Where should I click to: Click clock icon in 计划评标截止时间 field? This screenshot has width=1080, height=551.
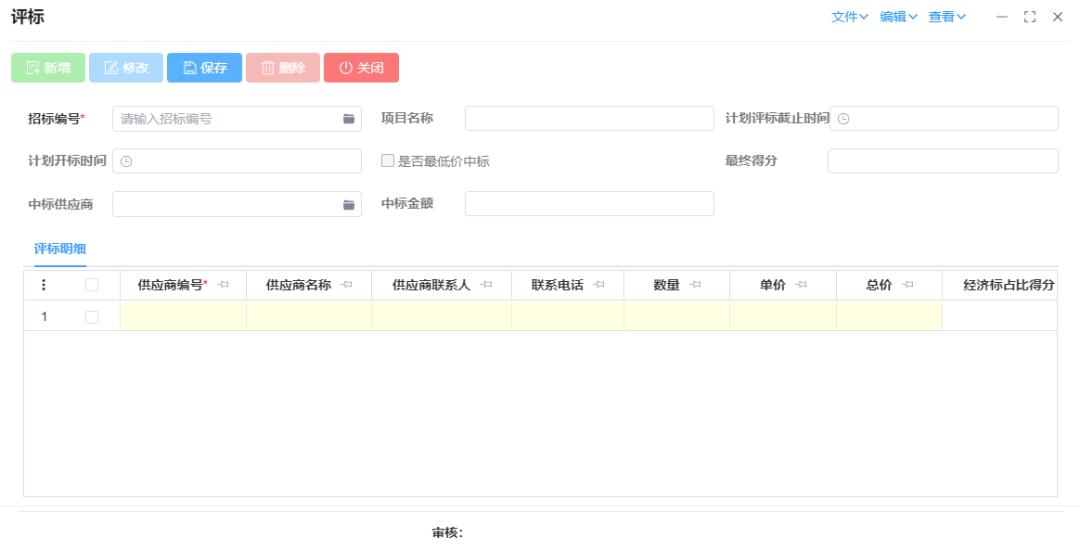click(x=843, y=118)
